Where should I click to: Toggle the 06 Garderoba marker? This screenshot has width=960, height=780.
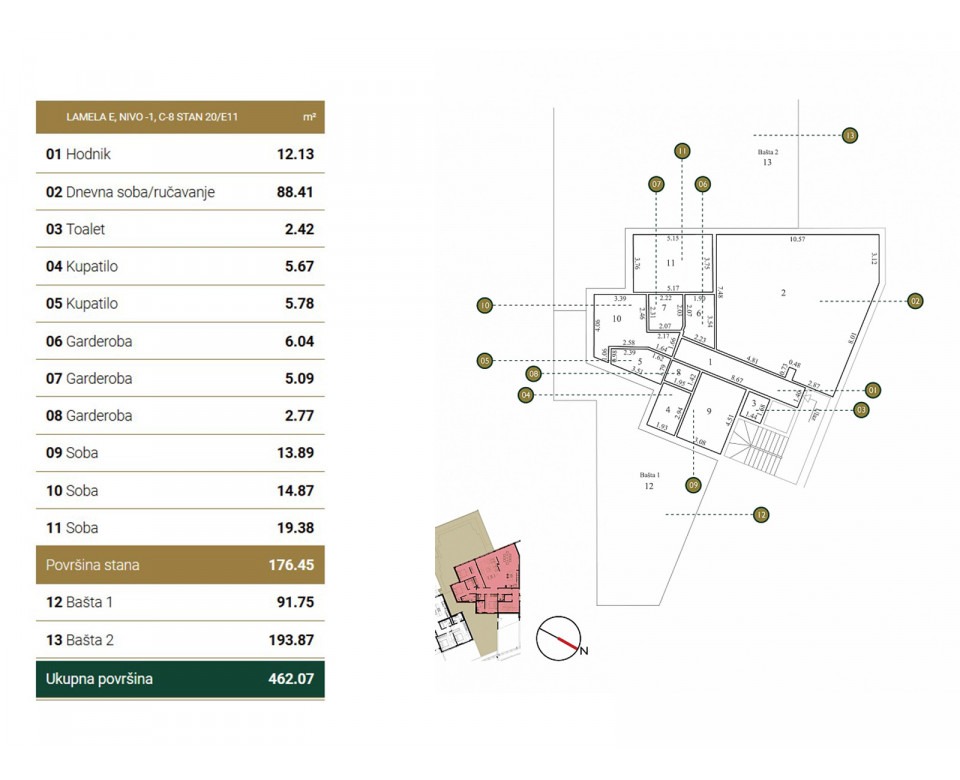click(x=704, y=183)
